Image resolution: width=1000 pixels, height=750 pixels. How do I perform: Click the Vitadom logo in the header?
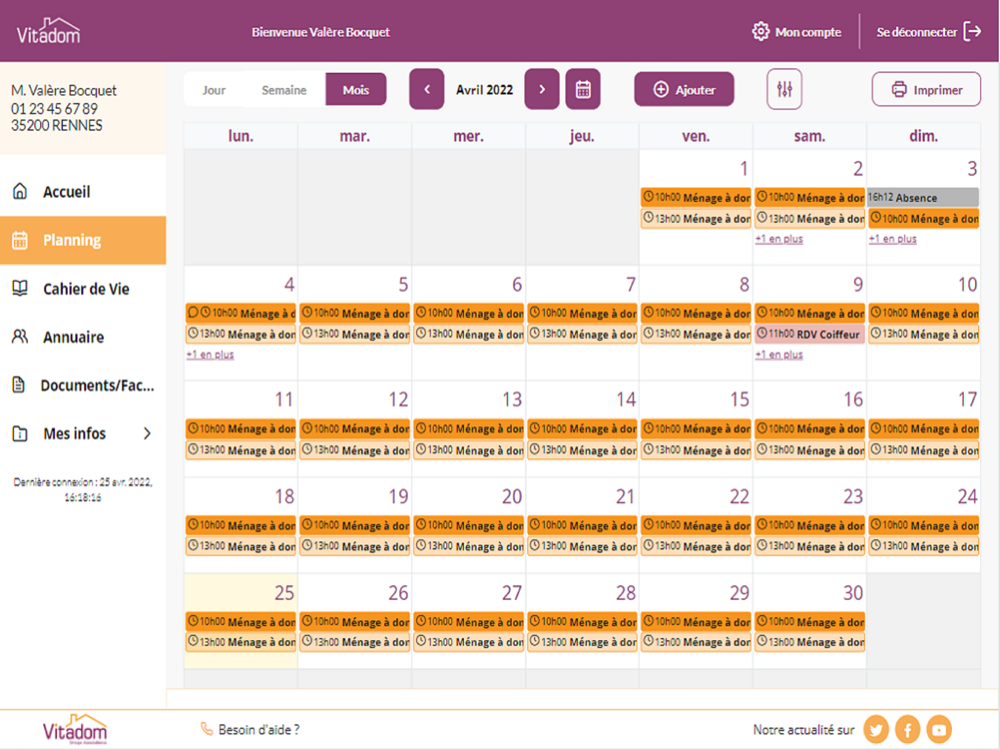[48, 31]
